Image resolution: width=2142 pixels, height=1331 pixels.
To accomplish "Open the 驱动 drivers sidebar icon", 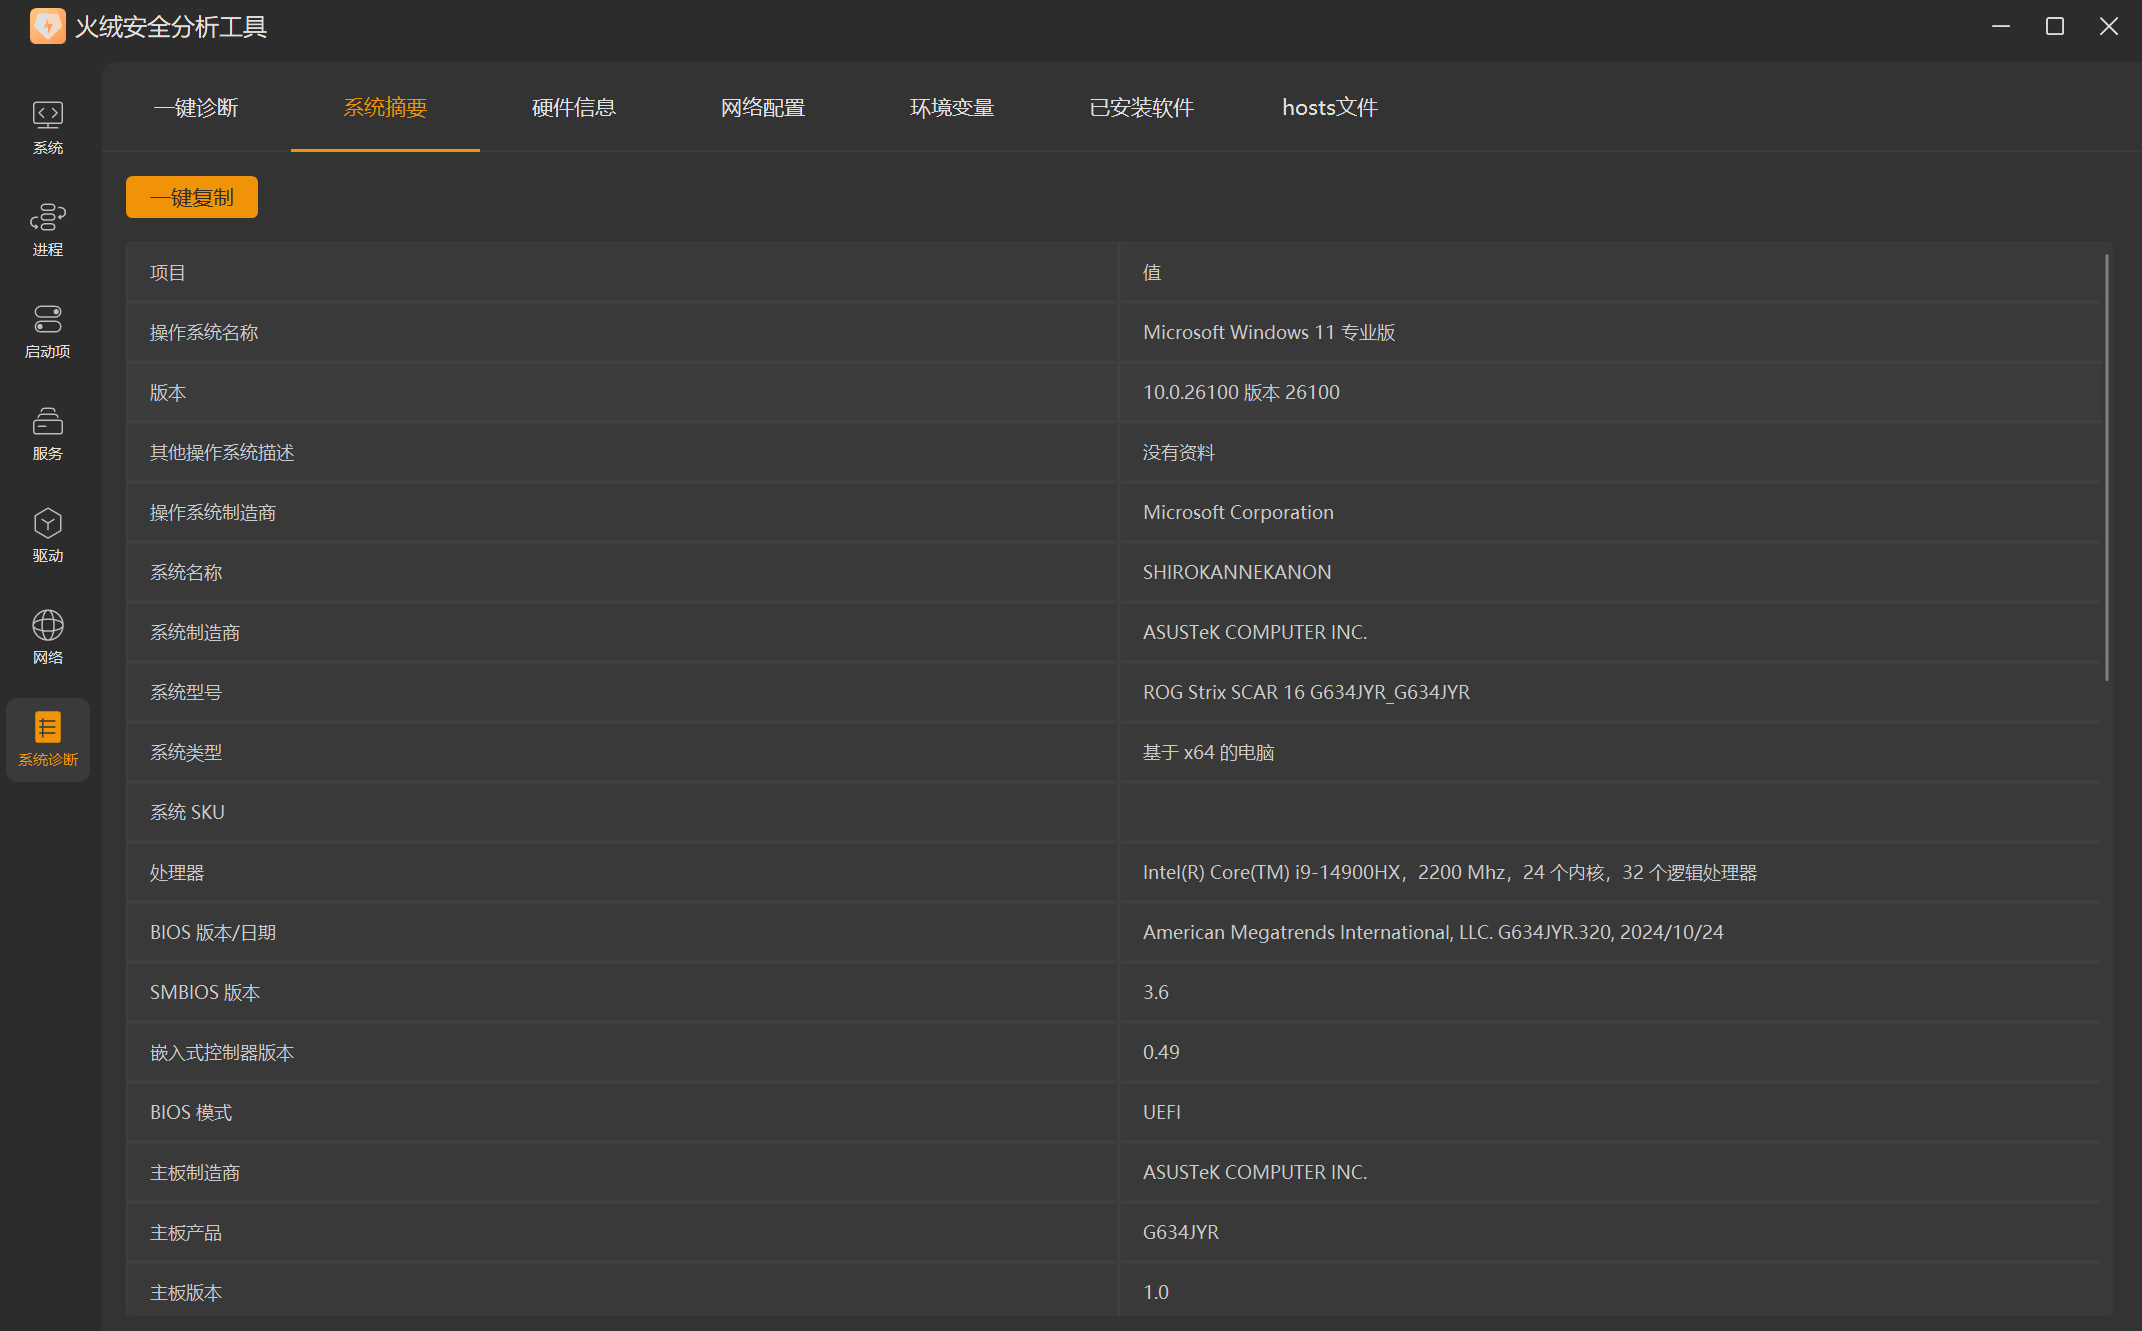I will click(x=47, y=536).
